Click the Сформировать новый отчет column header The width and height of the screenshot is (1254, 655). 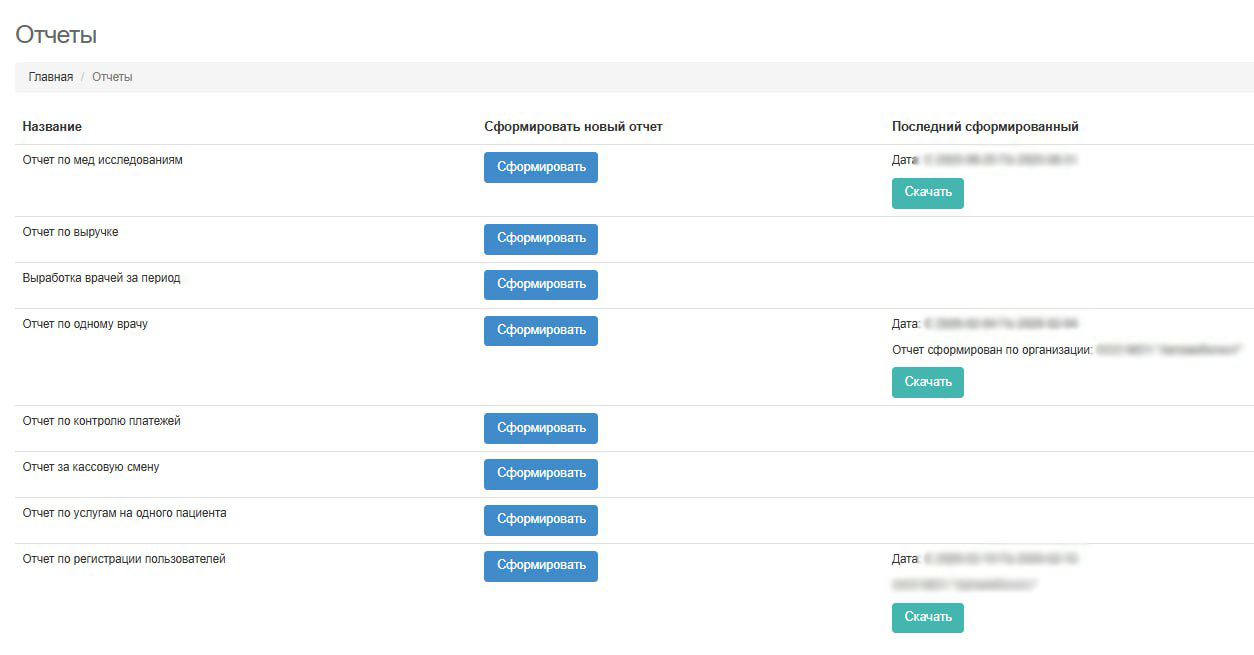coord(573,127)
